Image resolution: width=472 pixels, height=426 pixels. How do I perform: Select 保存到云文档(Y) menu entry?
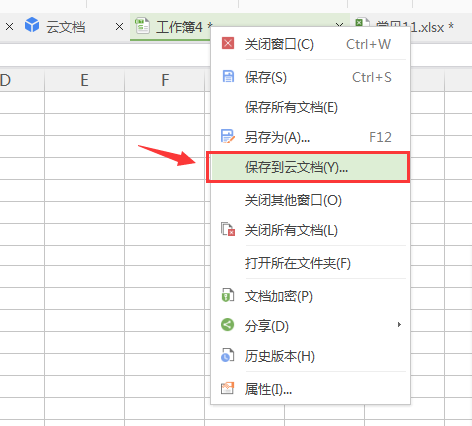308,167
